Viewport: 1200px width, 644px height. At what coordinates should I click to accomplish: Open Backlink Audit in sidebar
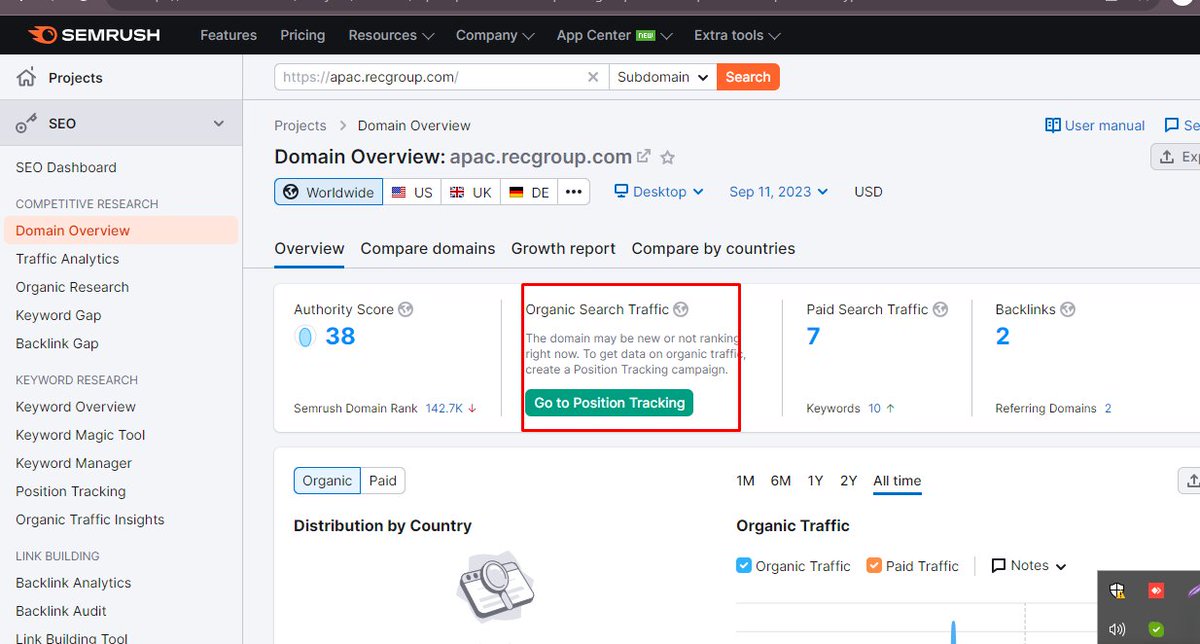click(x=61, y=611)
